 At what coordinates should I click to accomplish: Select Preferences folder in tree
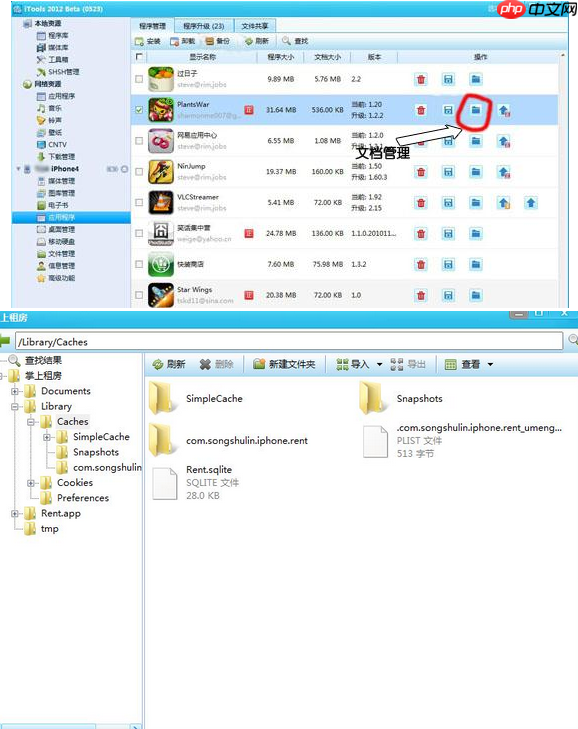83,498
